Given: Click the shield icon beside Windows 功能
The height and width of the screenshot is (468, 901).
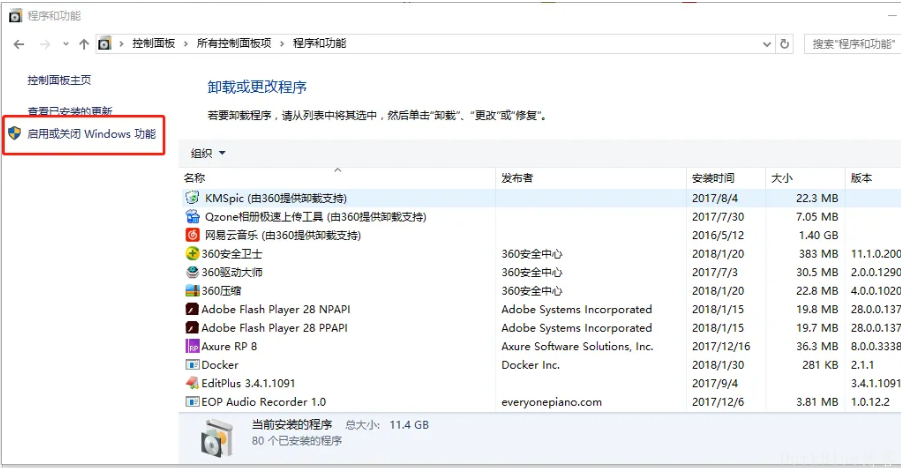Looking at the screenshot, I should [x=15, y=133].
